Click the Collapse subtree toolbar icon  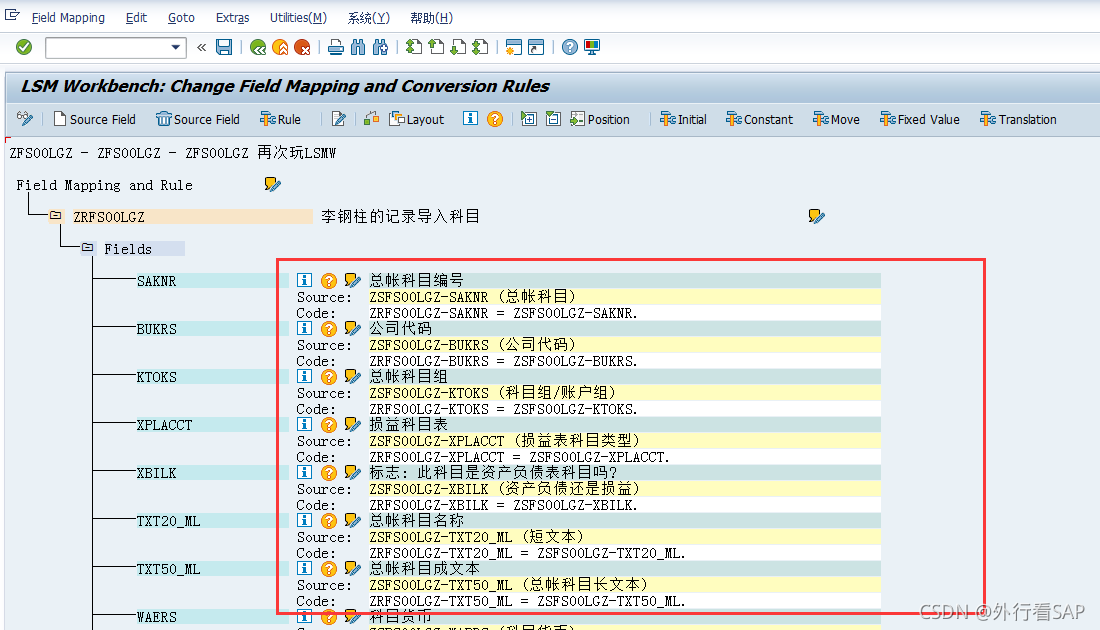pos(553,119)
